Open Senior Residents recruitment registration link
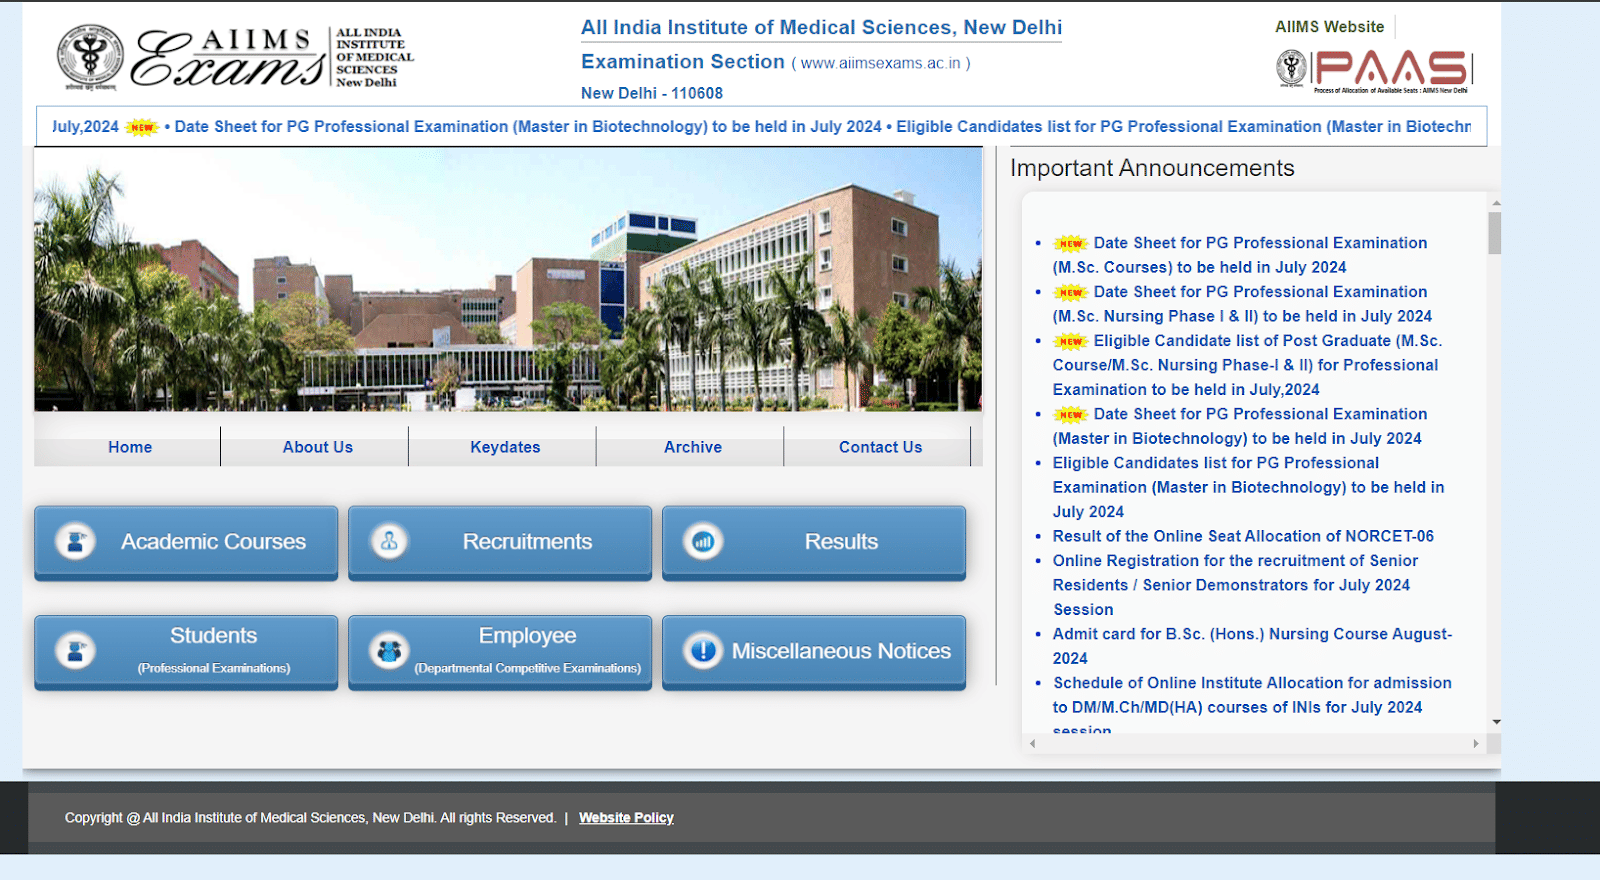This screenshot has width=1600, height=880. 1235,585
